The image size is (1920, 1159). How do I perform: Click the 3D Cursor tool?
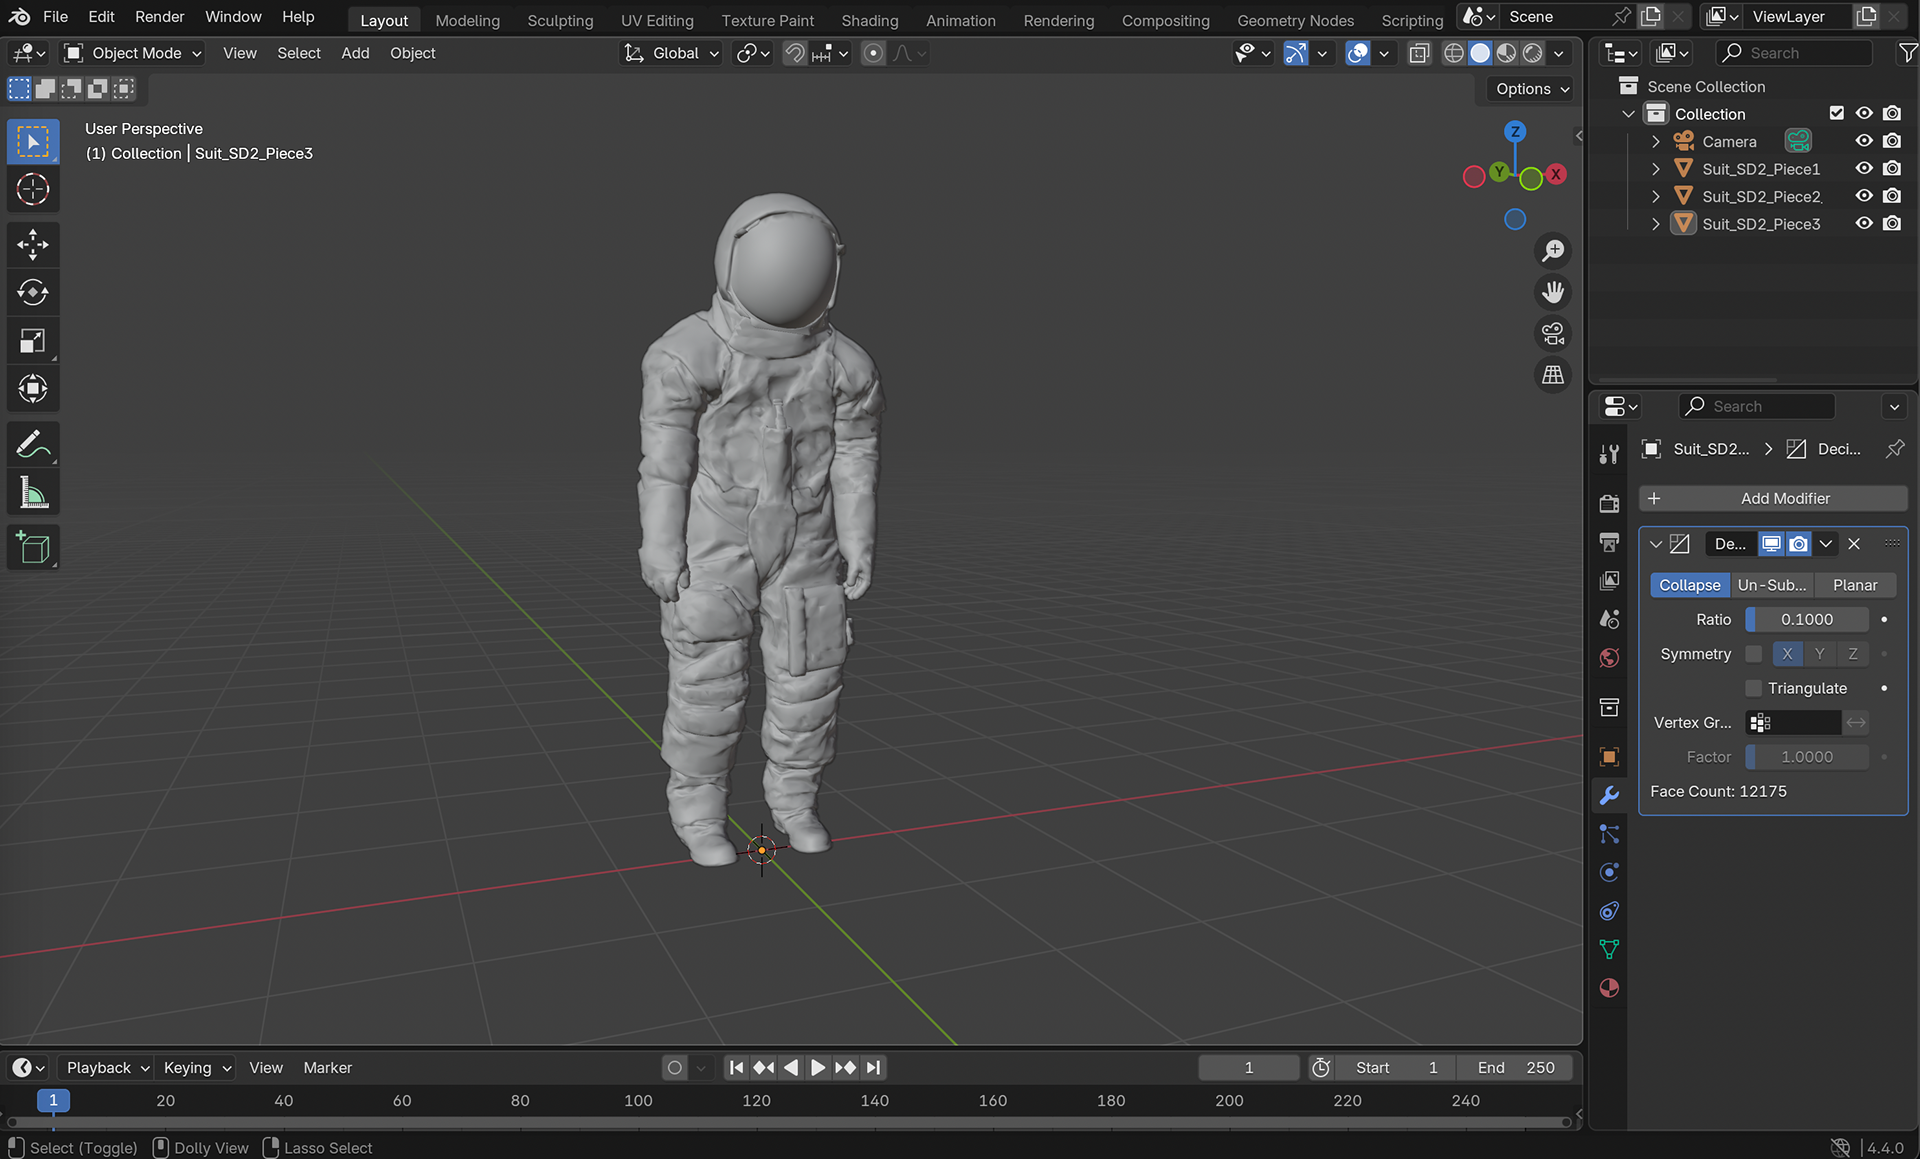[33, 189]
